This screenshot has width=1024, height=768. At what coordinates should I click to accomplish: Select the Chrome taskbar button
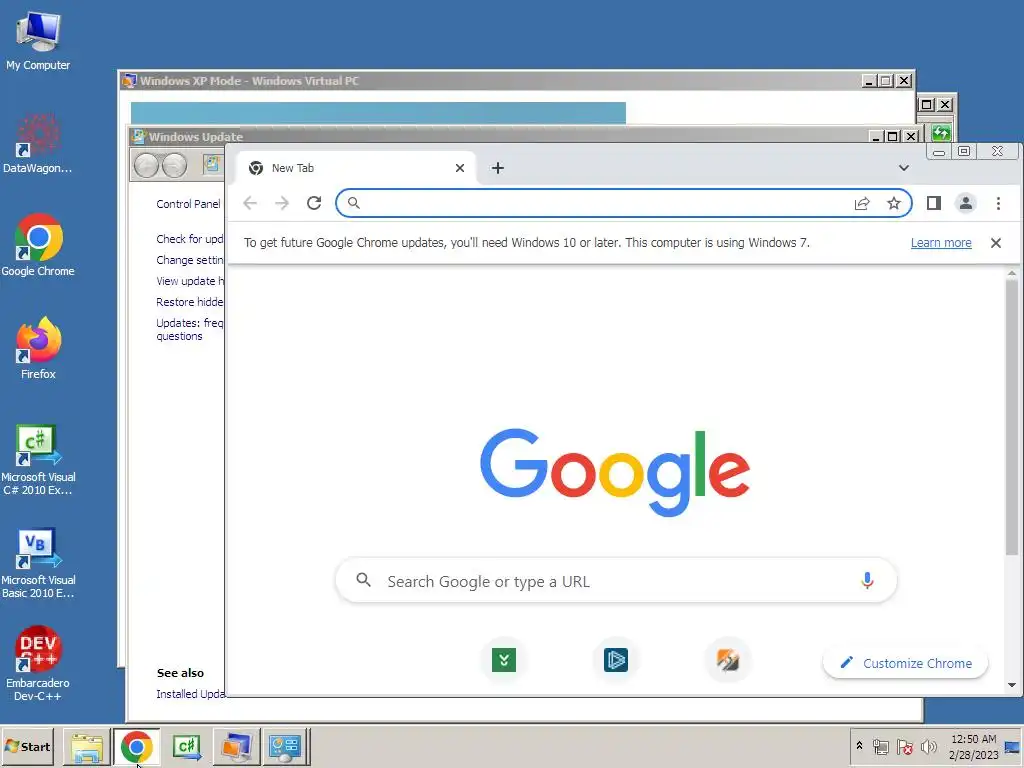coord(136,747)
